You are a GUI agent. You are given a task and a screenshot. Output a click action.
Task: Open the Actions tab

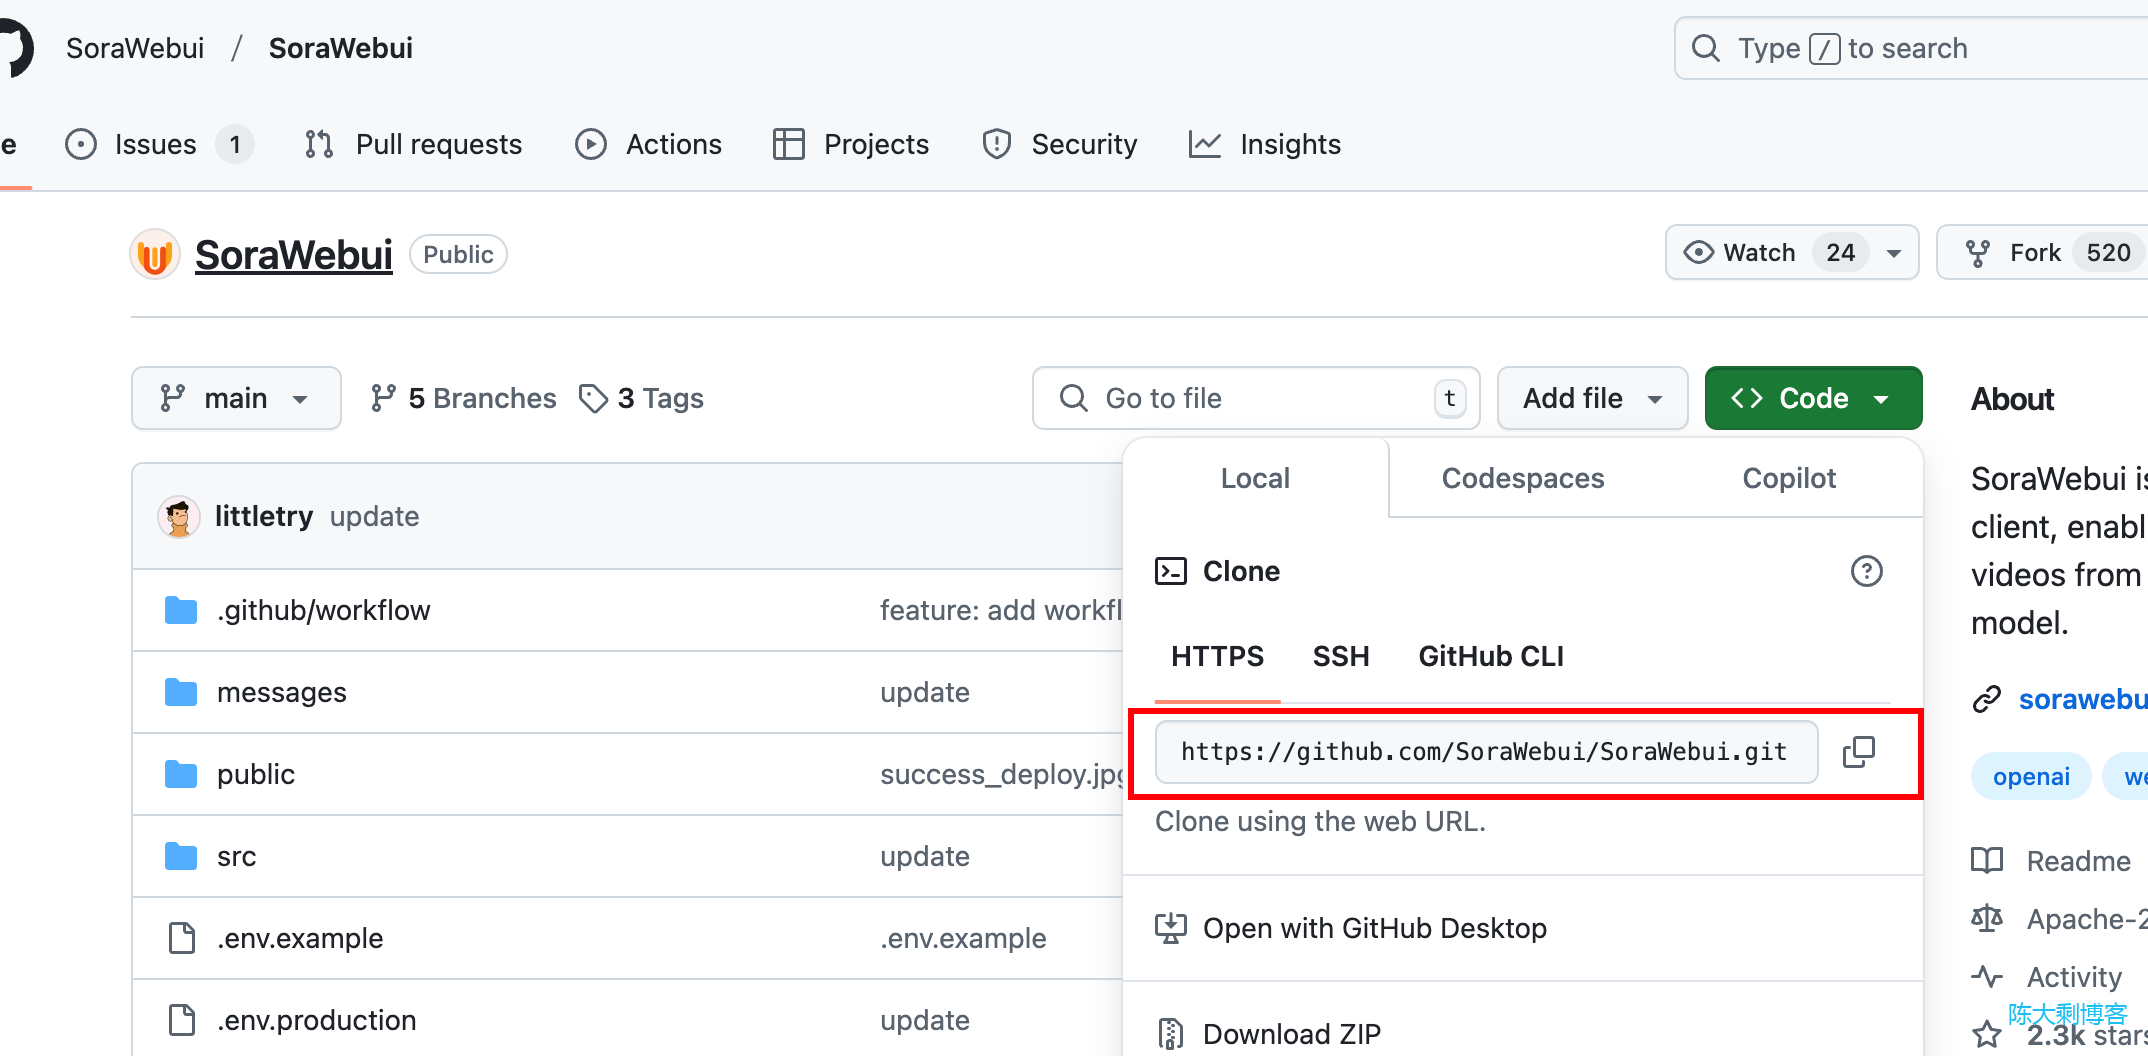[x=648, y=145]
